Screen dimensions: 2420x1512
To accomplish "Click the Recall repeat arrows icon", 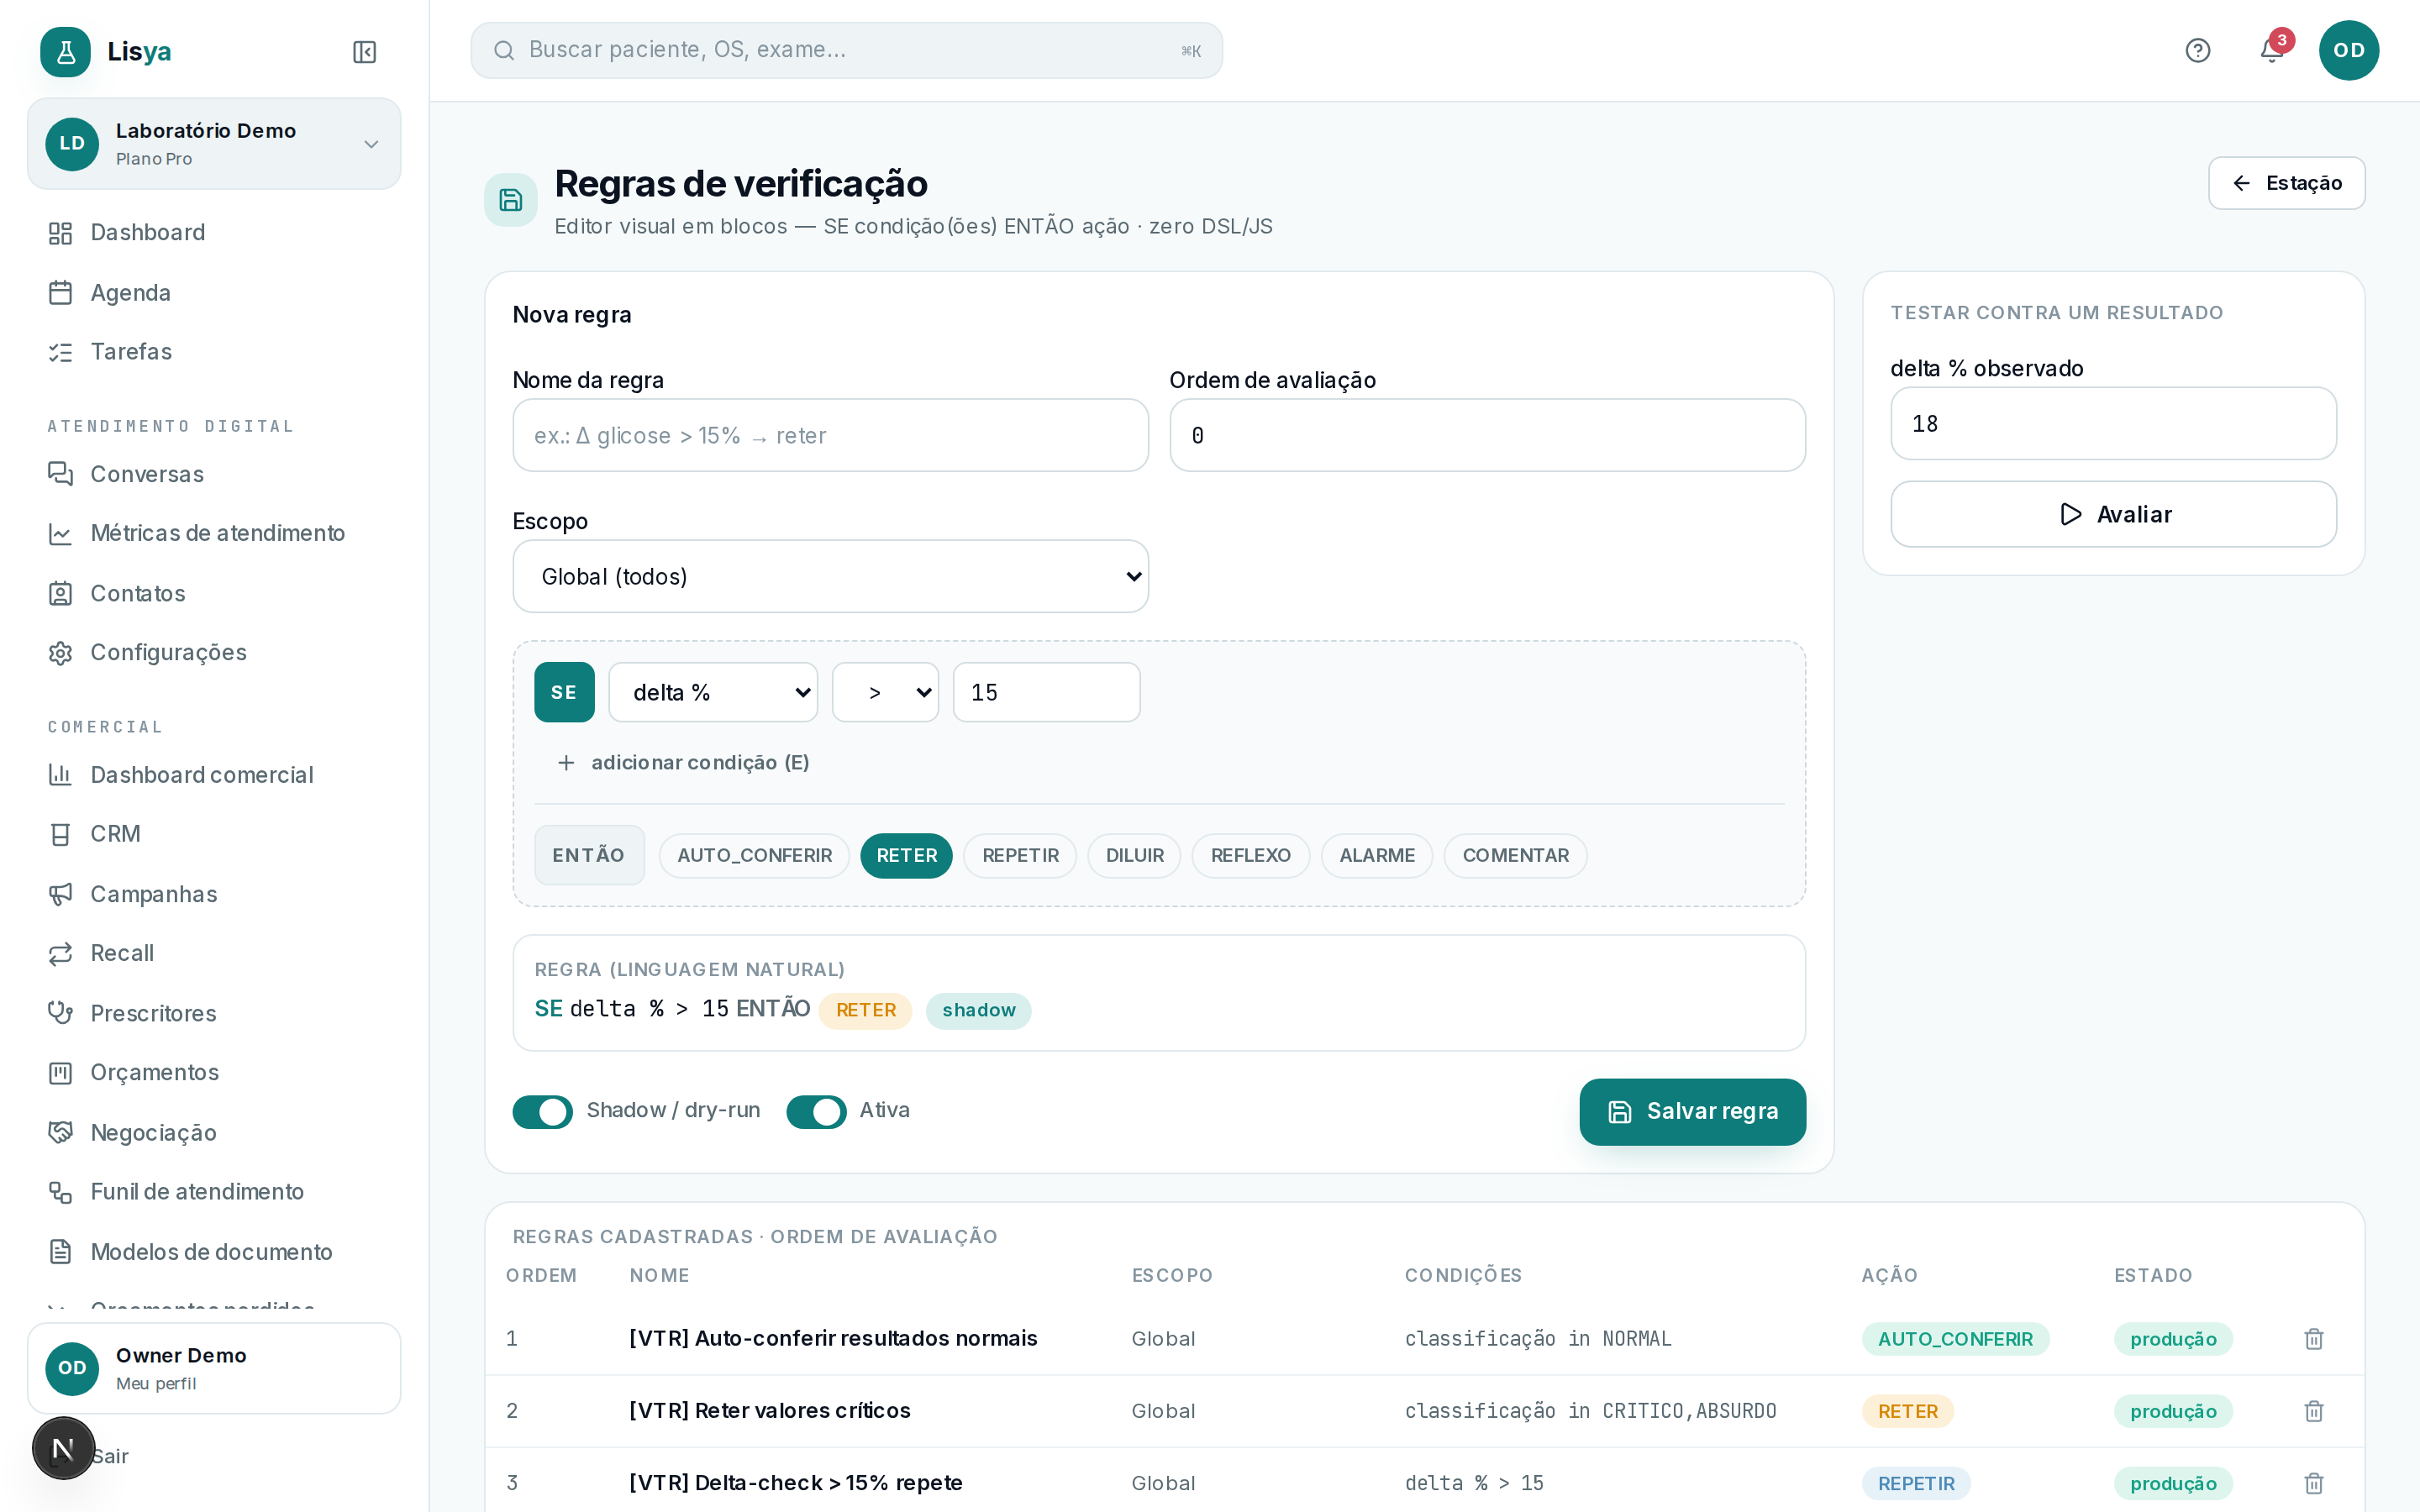I will 60,953.
